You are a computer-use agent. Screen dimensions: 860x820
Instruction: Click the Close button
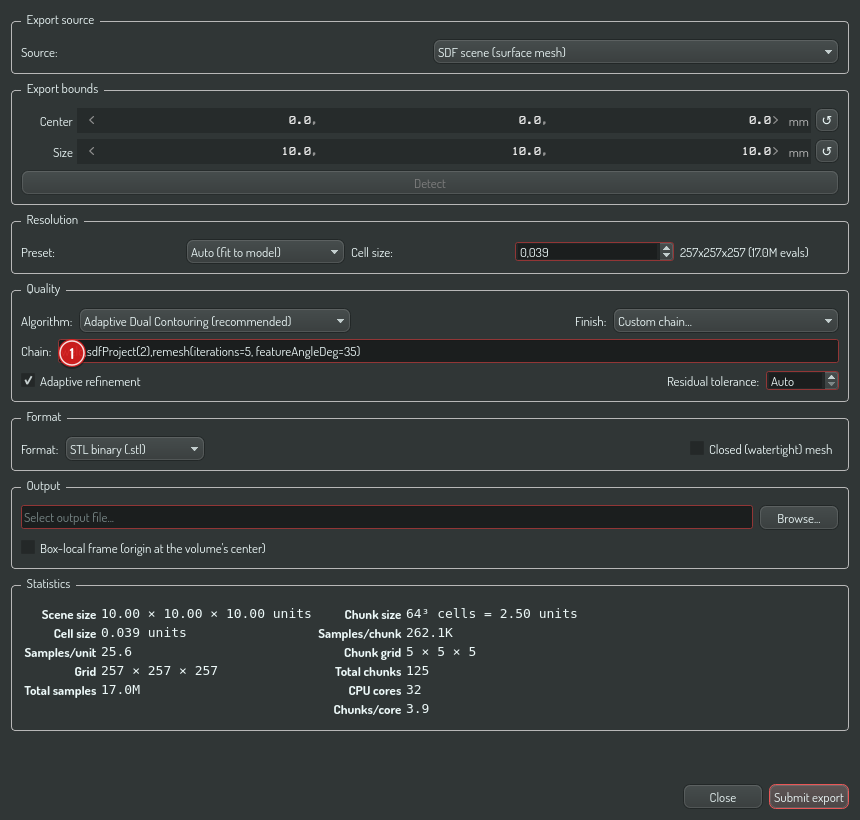(722, 797)
